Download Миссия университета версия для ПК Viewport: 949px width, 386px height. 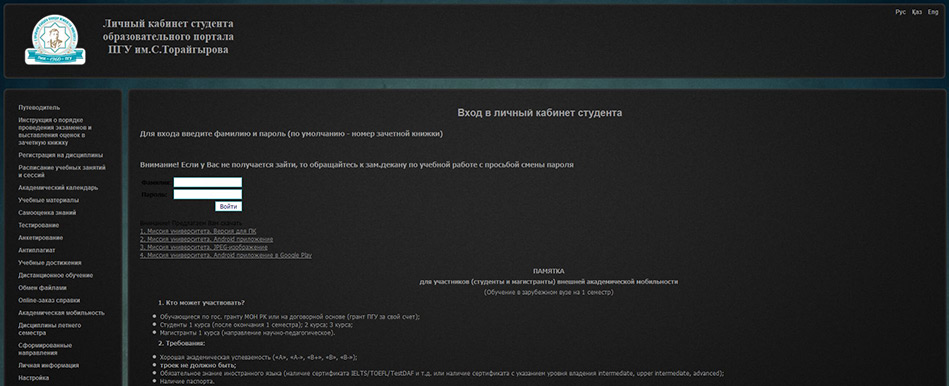(x=199, y=231)
